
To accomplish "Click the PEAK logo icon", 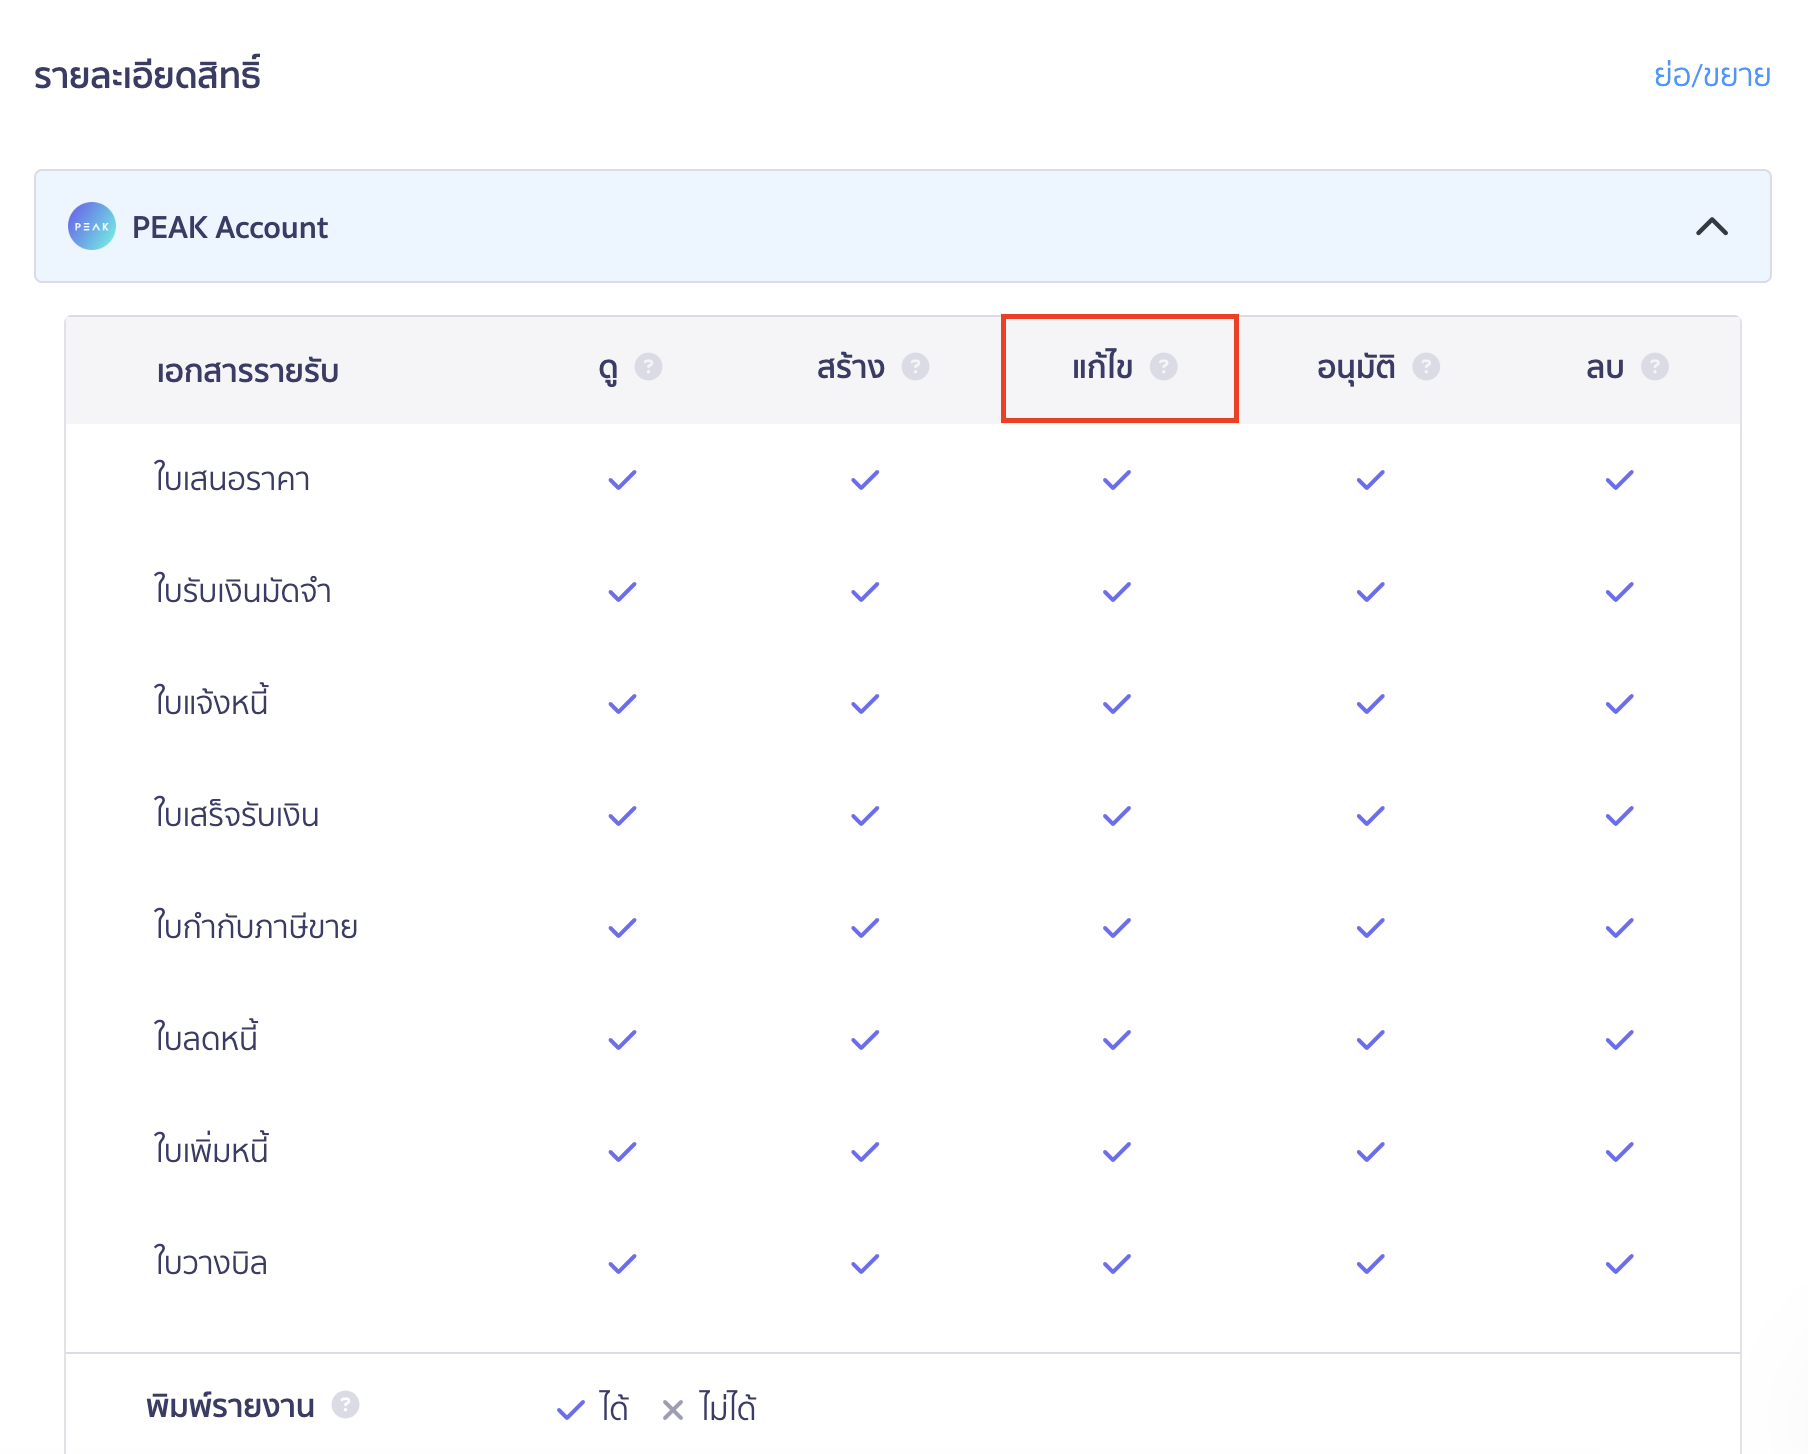I will coord(91,227).
